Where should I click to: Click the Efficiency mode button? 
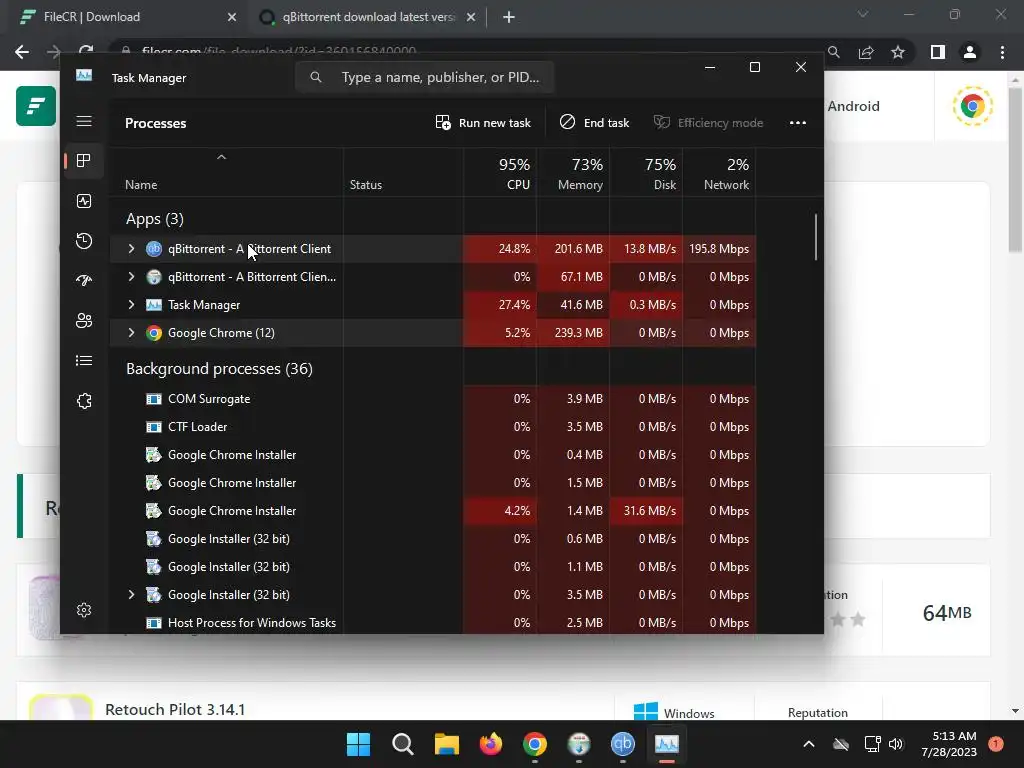pos(709,123)
